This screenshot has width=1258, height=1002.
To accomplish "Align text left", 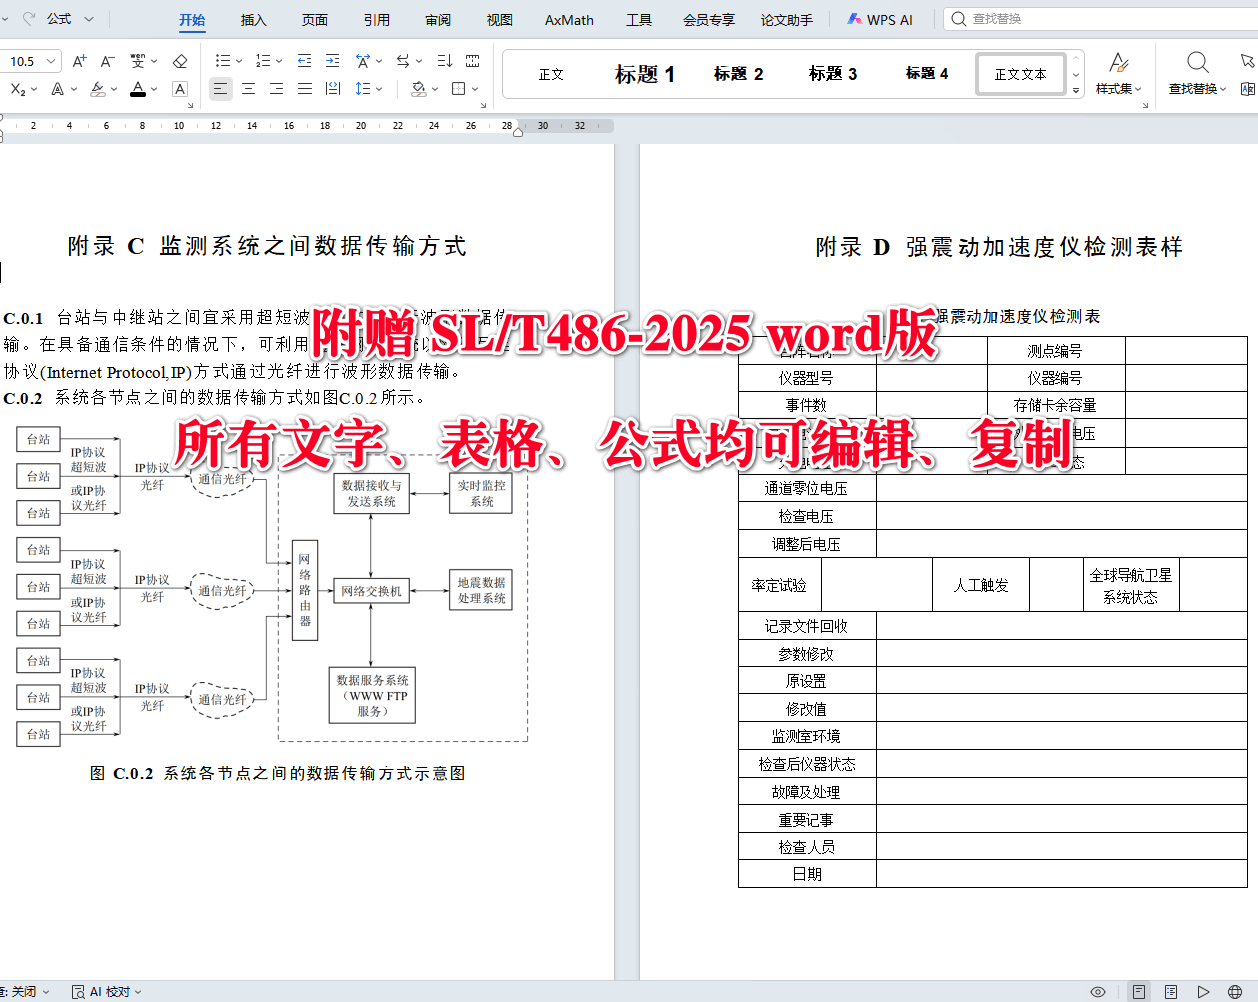I will 220,89.
